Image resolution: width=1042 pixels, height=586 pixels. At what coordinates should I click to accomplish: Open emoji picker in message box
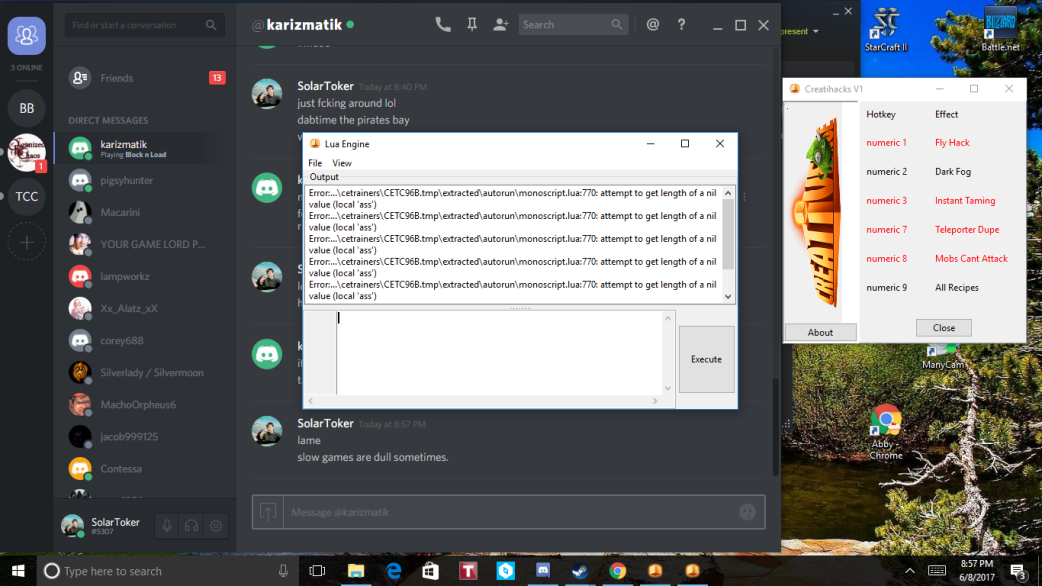pos(747,512)
